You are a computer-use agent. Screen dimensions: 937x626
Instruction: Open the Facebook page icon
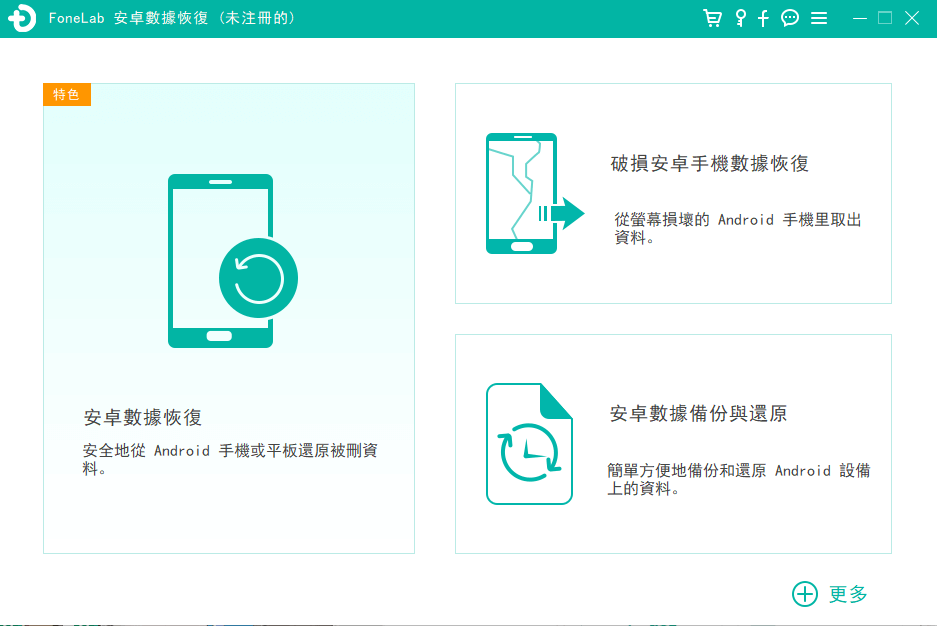(763, 18)
